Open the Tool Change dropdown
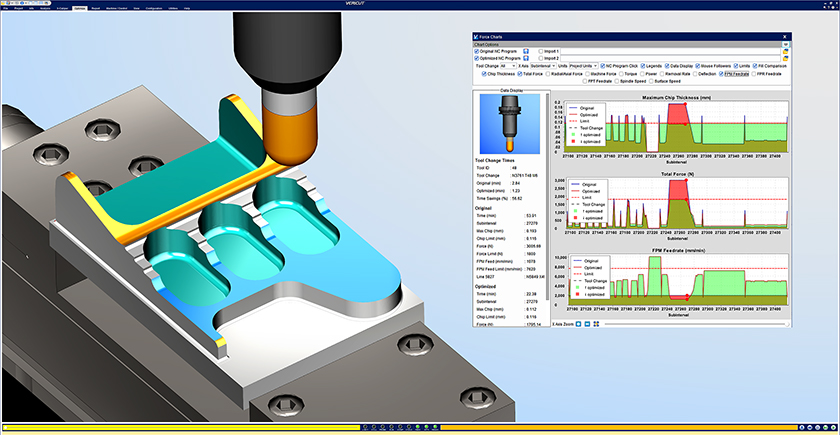Image resolution: width=840 pixels, height=435 pixels. (508, 66)
